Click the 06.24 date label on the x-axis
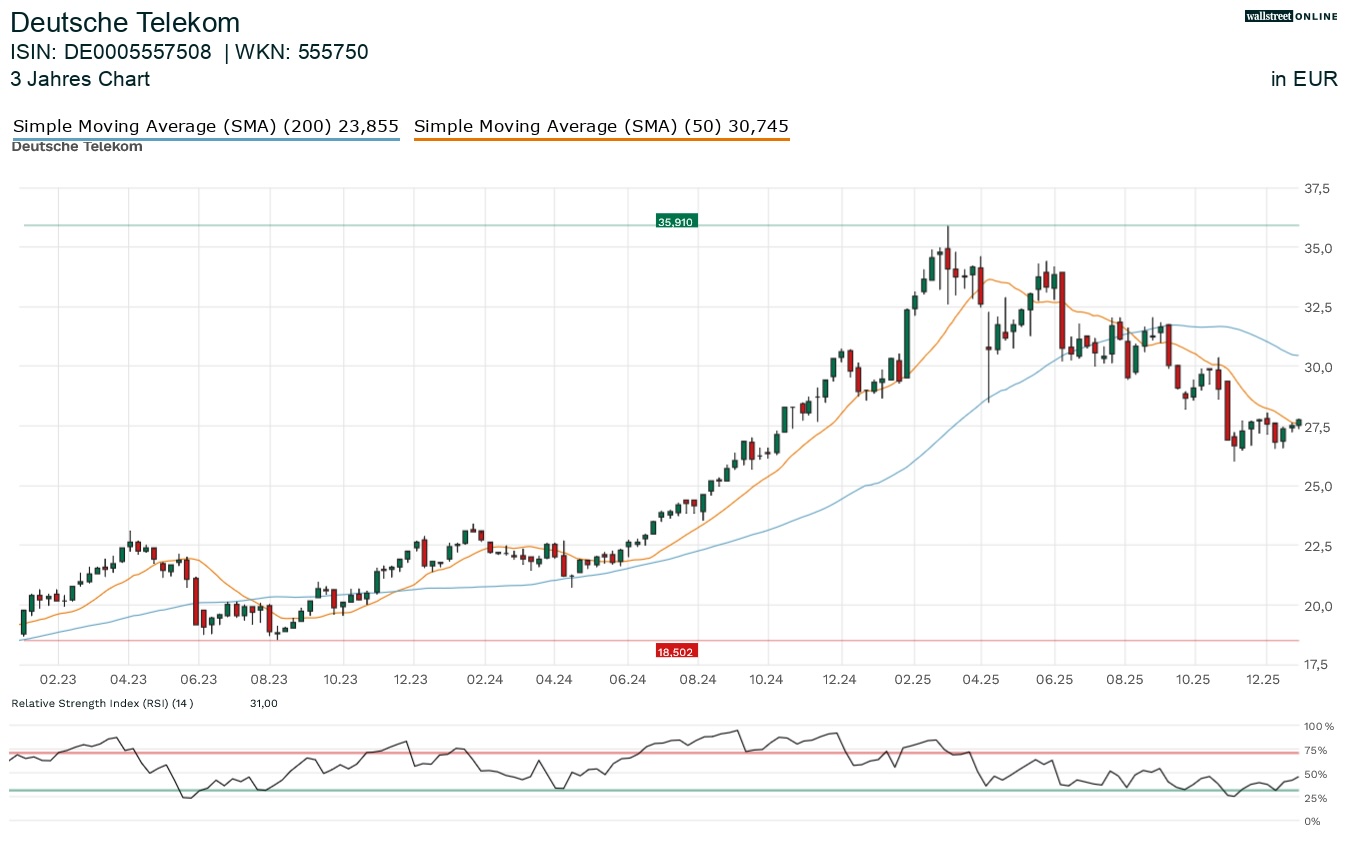 [x=626, y=679]
